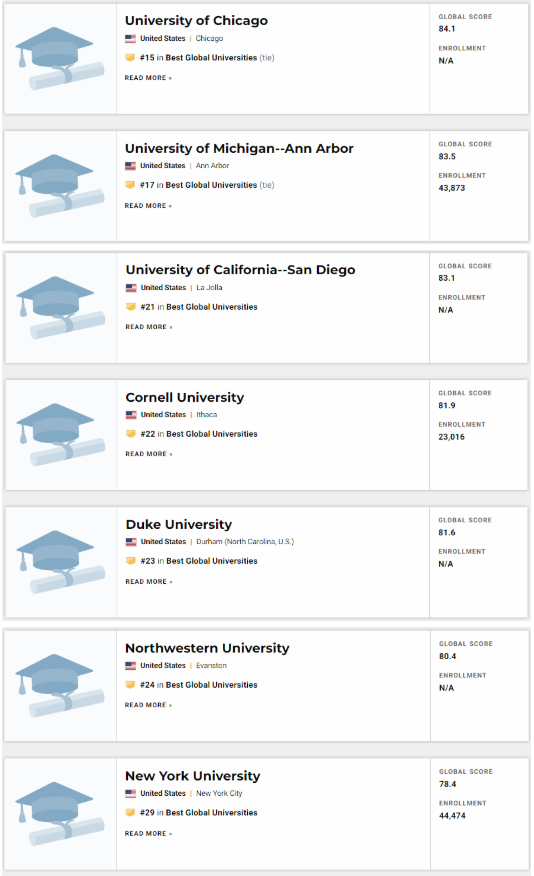Viewport: 534px width, 876px height.
Task: Click ranking badge icon beside #29 ranking
Action: pyautogui.click(x=130, y=812)
